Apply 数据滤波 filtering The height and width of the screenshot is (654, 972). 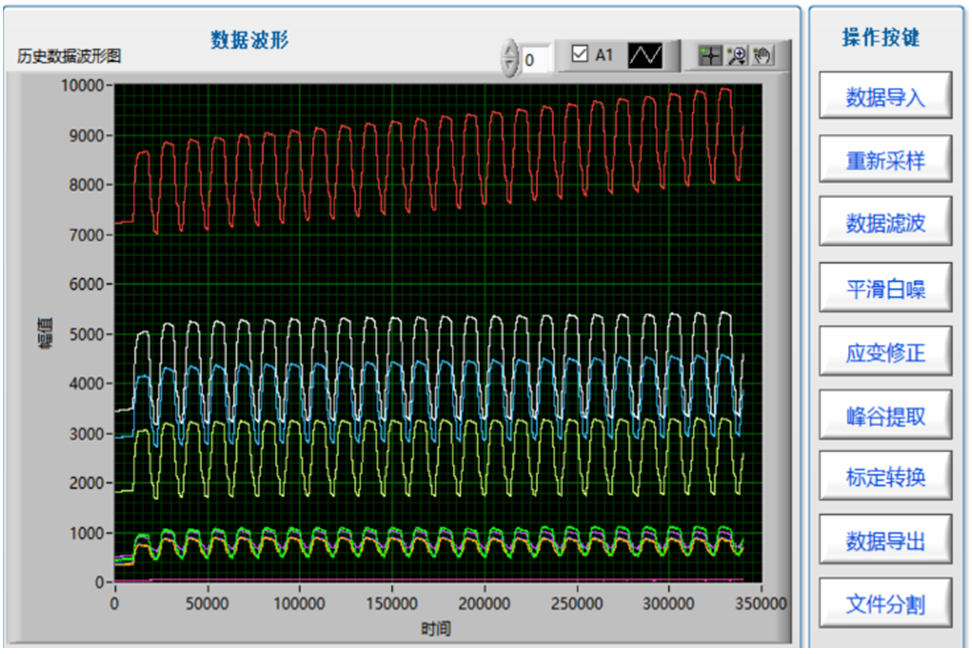pos(885,224)
